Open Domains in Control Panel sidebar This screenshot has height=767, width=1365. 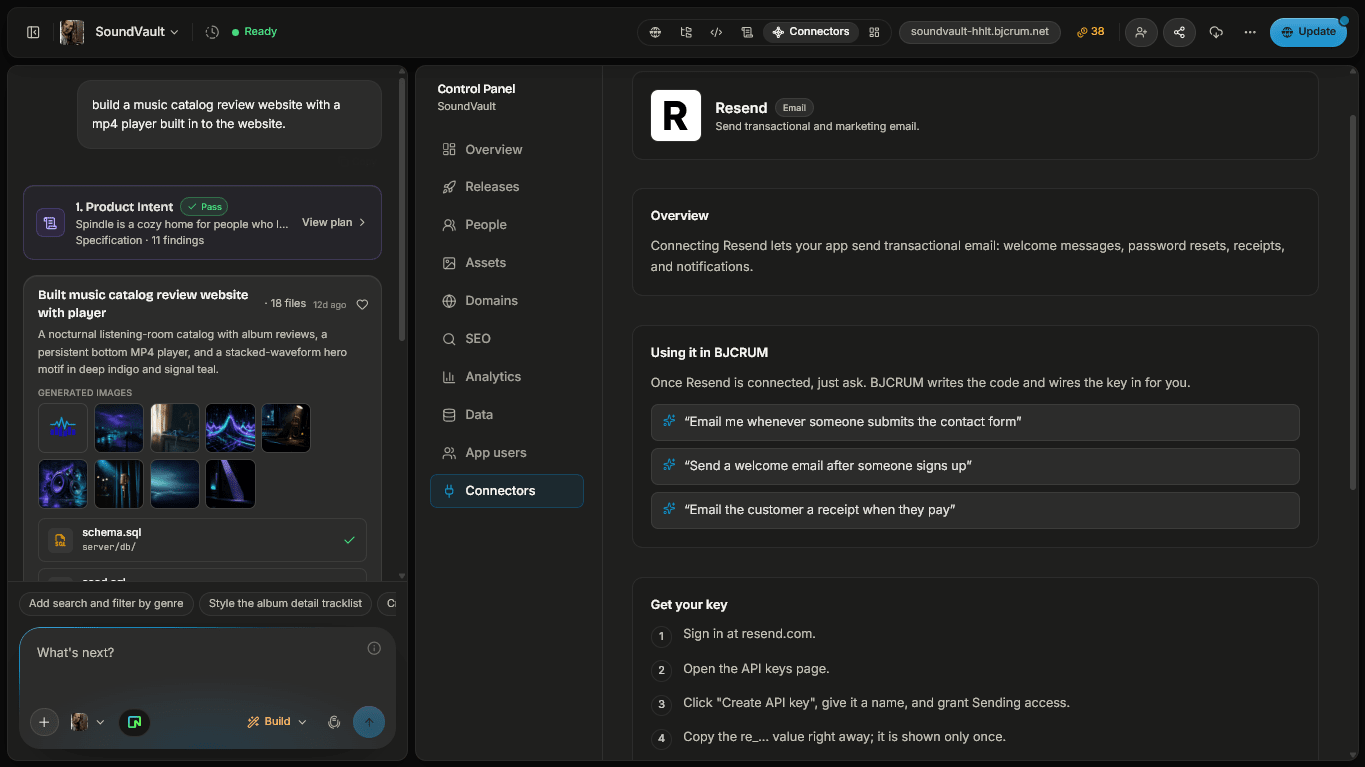tap(506, 301)
